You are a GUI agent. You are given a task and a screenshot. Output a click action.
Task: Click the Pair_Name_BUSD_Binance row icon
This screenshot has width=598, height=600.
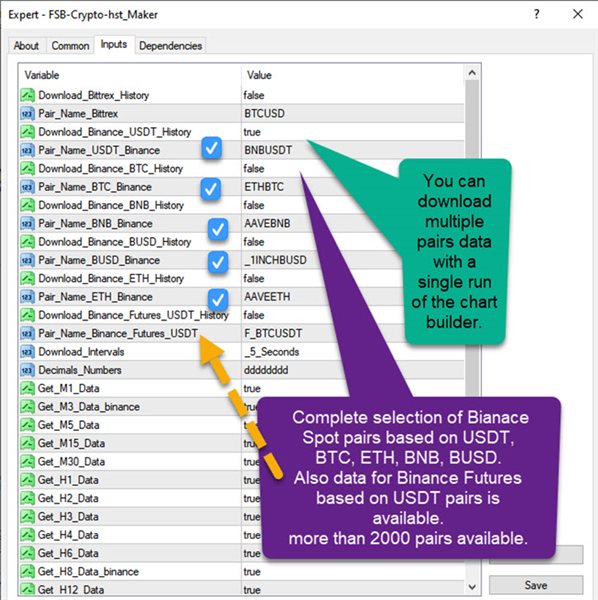pyautogui.click(x=28, y=260)
